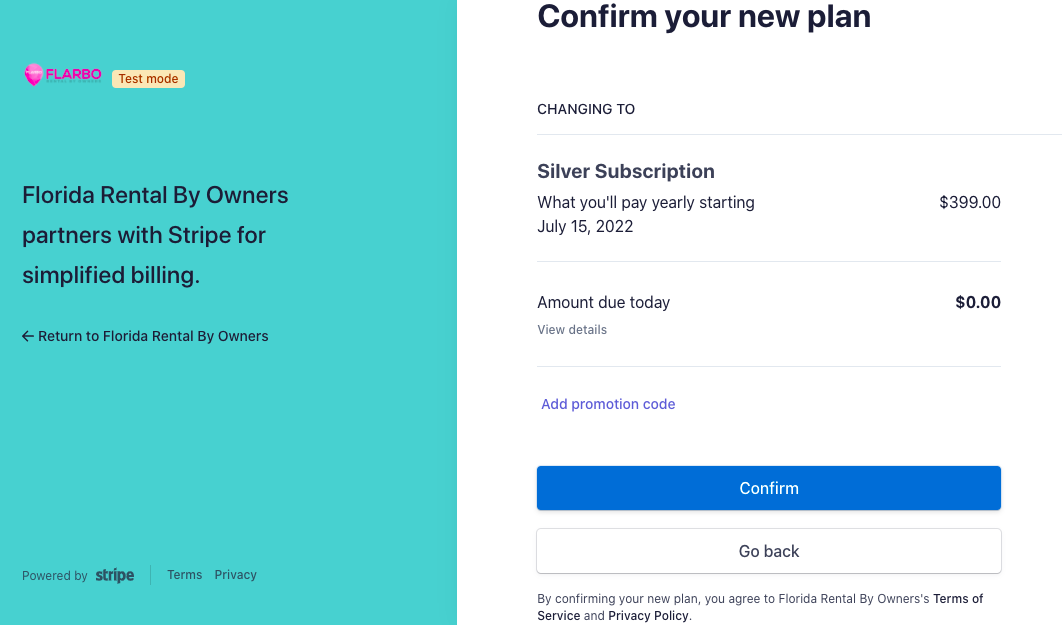This screenshot has height=625, width=1062.
Task: Click the pink Flarbo balloon logo
Action: click(x=31, y=74)
